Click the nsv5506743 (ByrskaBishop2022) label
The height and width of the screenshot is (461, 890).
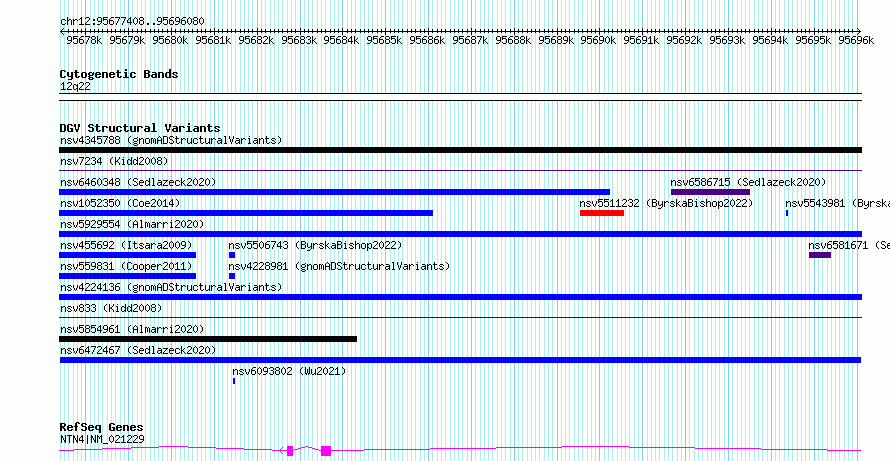coord(315,245)
